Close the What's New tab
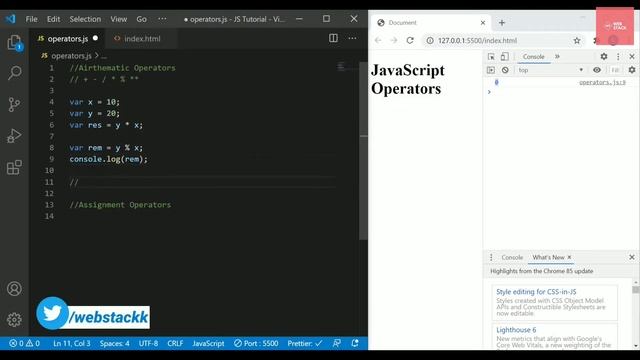 [x=569, y=257]
